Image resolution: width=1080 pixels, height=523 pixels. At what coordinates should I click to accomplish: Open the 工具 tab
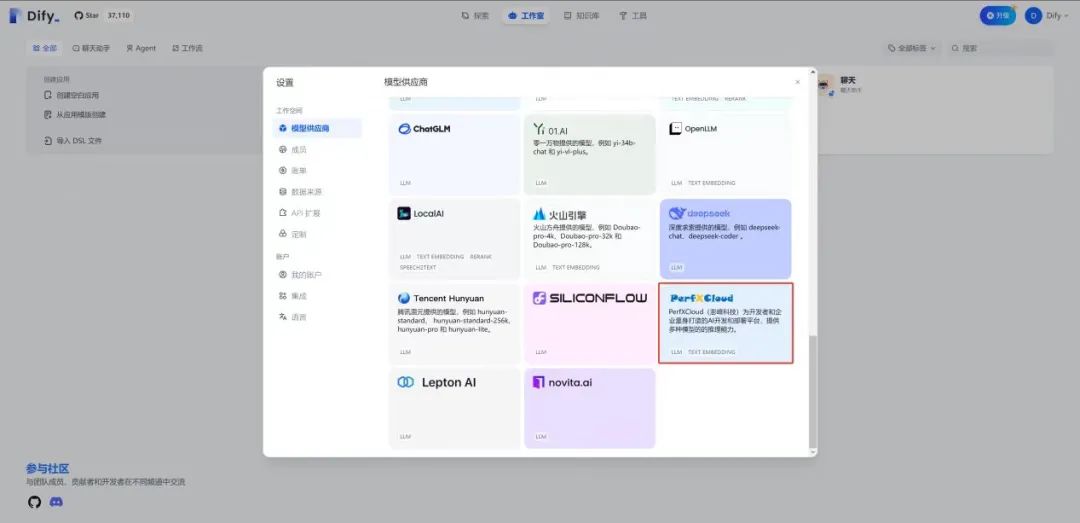tap(632, 15)
